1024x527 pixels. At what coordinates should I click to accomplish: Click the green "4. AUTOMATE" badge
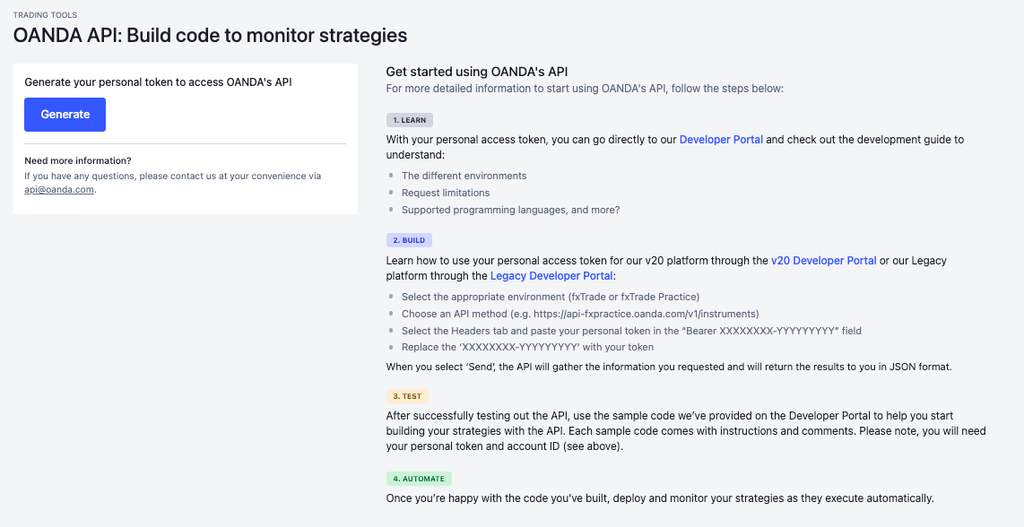419,479
